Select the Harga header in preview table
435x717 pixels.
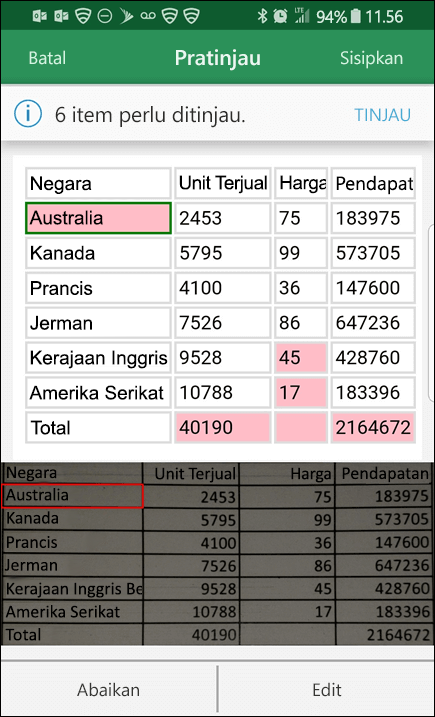(301, 183)
